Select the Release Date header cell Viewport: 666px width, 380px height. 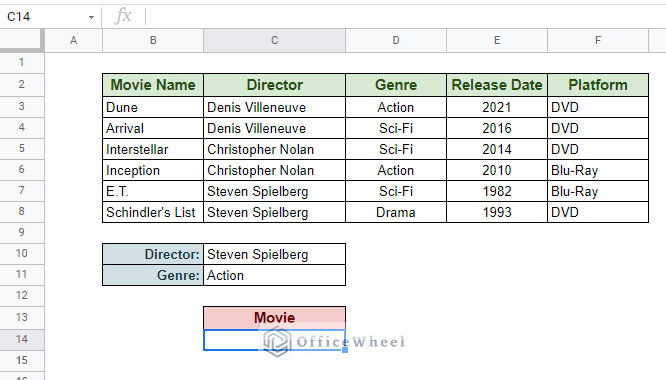click(497, 85)
